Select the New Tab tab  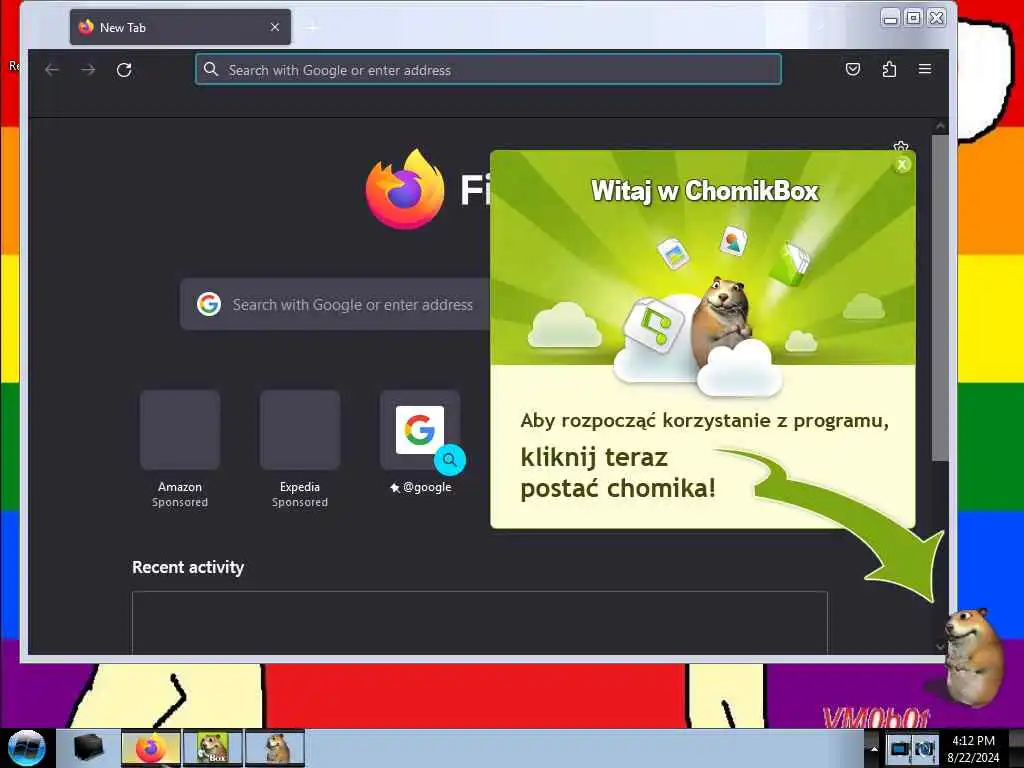pos(180,27)
